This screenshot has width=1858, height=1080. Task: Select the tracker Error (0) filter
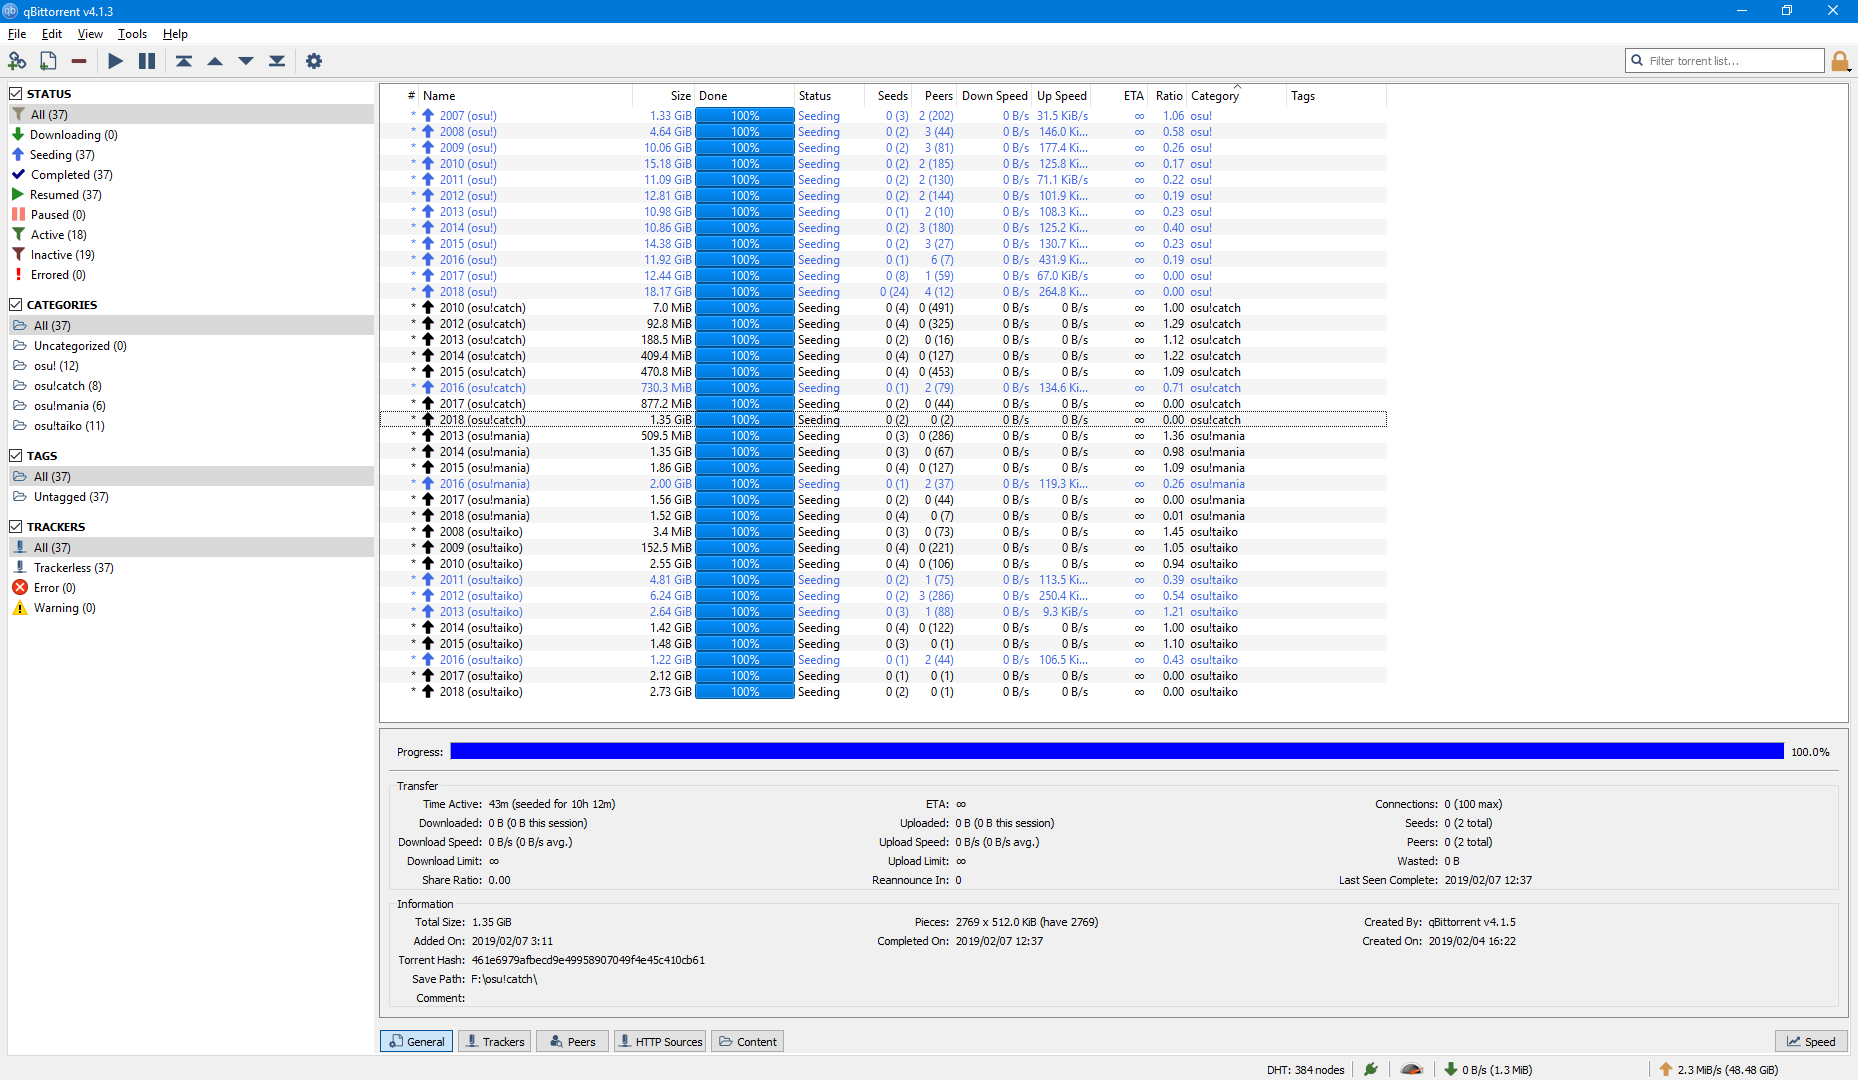pos(191,587)
